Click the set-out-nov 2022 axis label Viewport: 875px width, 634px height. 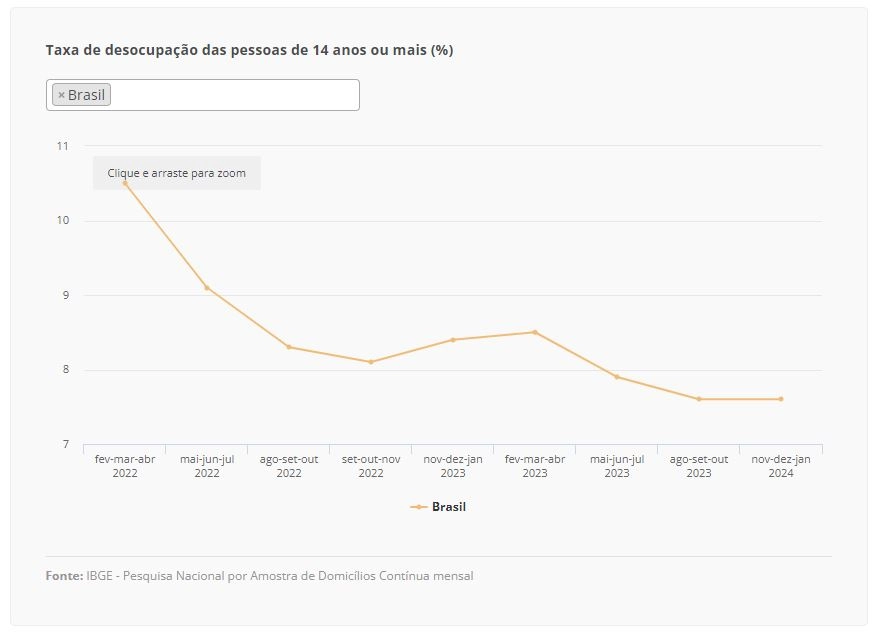pyautogui.click(x=371, y=466)
